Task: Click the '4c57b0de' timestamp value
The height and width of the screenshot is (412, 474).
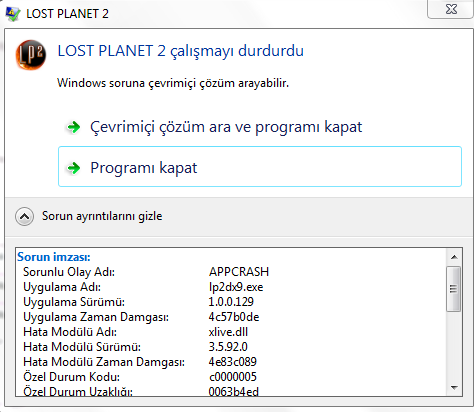Action: point(234,317)
